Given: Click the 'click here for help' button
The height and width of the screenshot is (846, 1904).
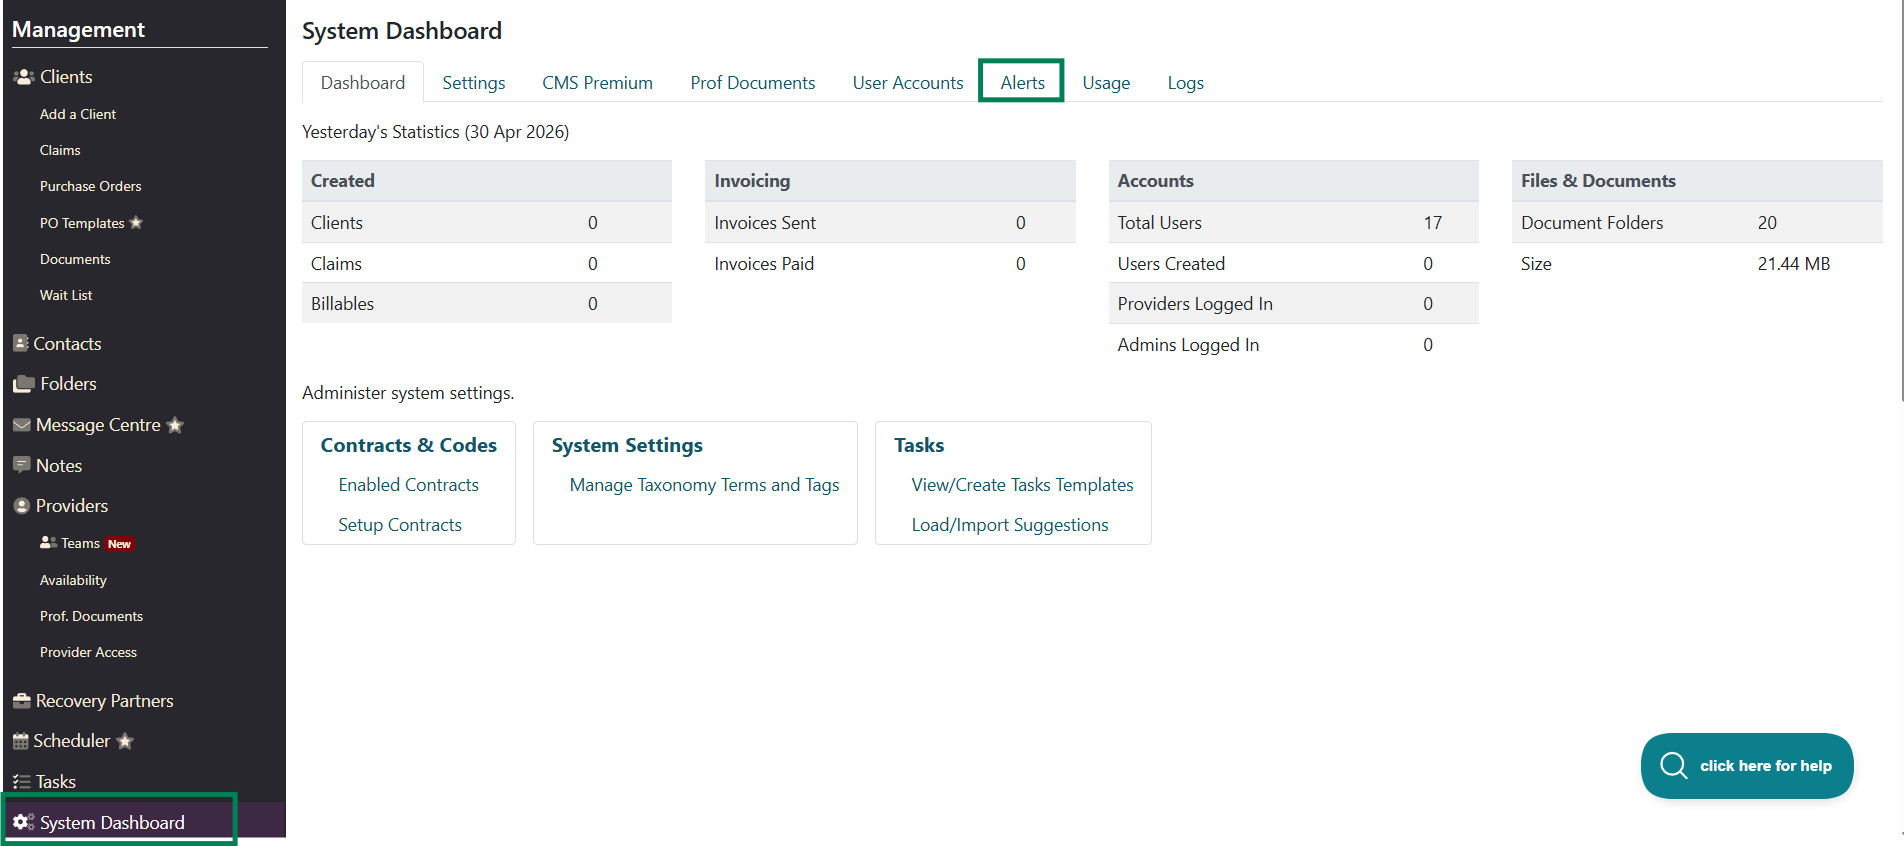Looking at the screenshot, I should coord(1747,766).
